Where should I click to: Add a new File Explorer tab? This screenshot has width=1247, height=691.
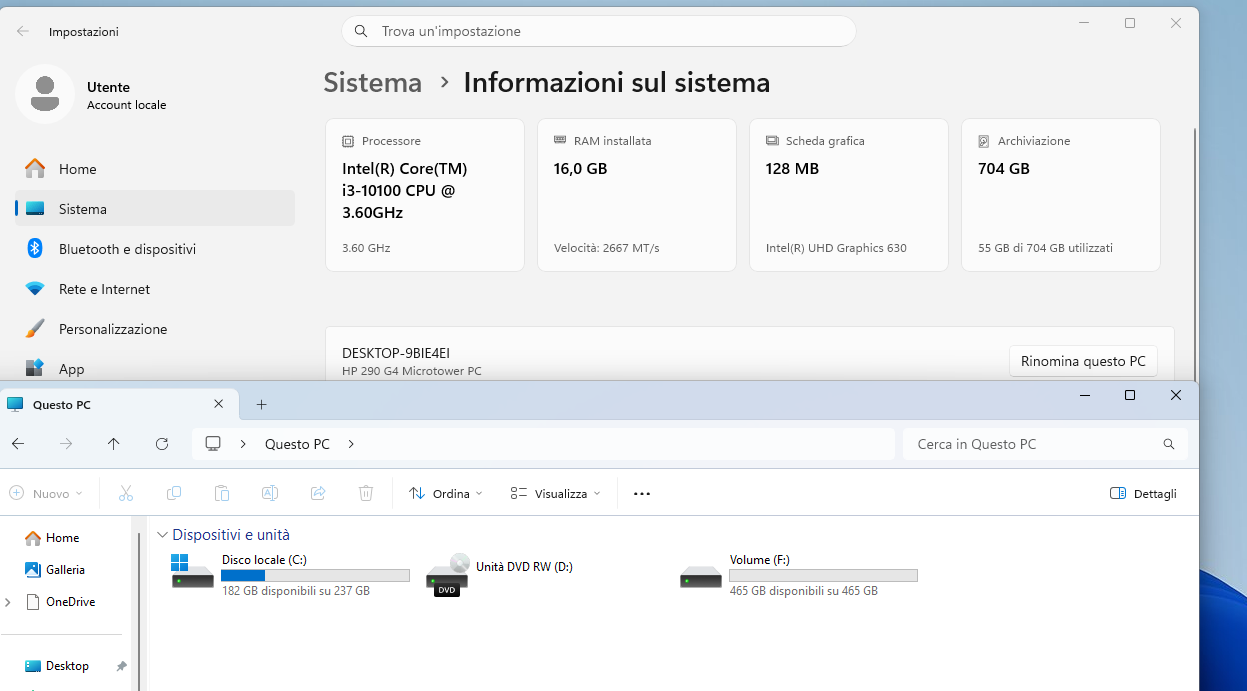coord(262,405)
